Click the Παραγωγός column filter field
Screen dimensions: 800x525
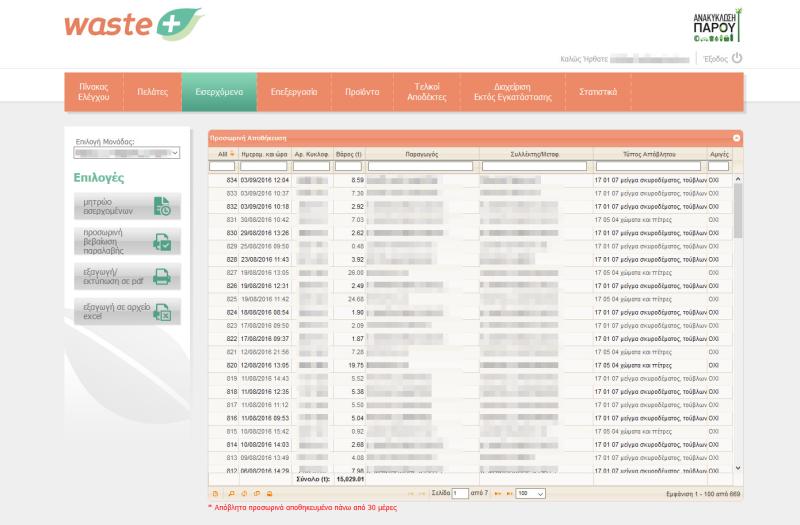point(422,166)
